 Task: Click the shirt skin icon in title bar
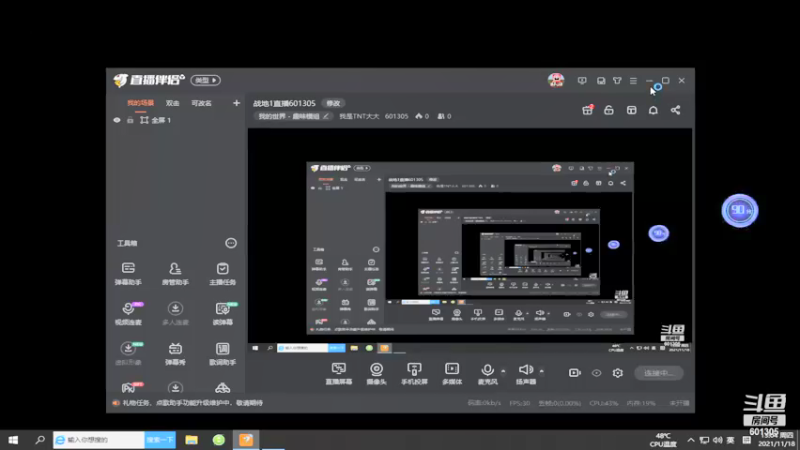[x=617, y=81]
